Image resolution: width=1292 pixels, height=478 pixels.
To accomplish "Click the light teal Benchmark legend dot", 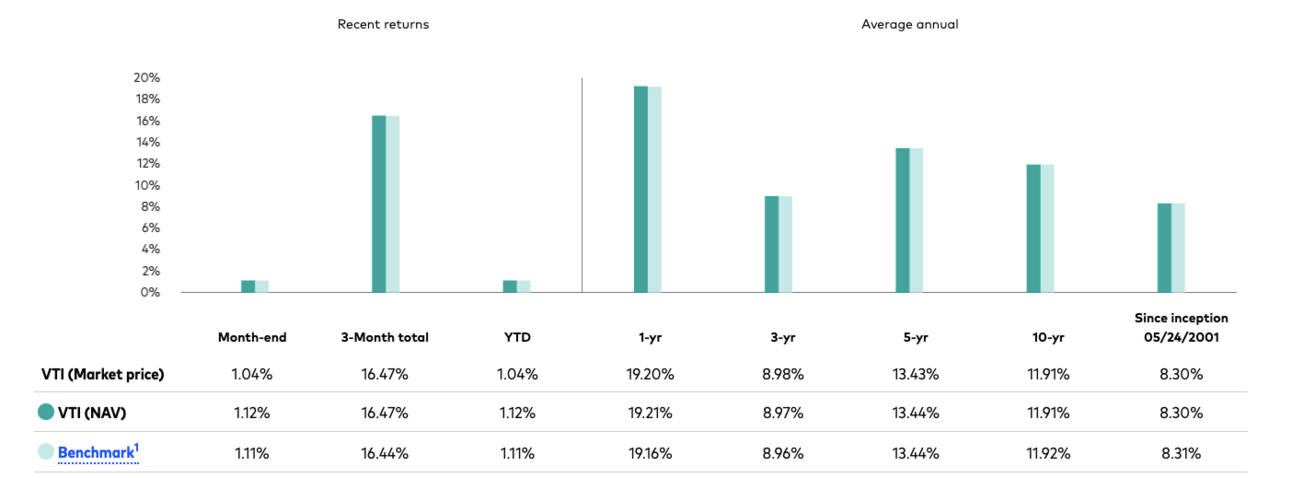I will [45, 452].
